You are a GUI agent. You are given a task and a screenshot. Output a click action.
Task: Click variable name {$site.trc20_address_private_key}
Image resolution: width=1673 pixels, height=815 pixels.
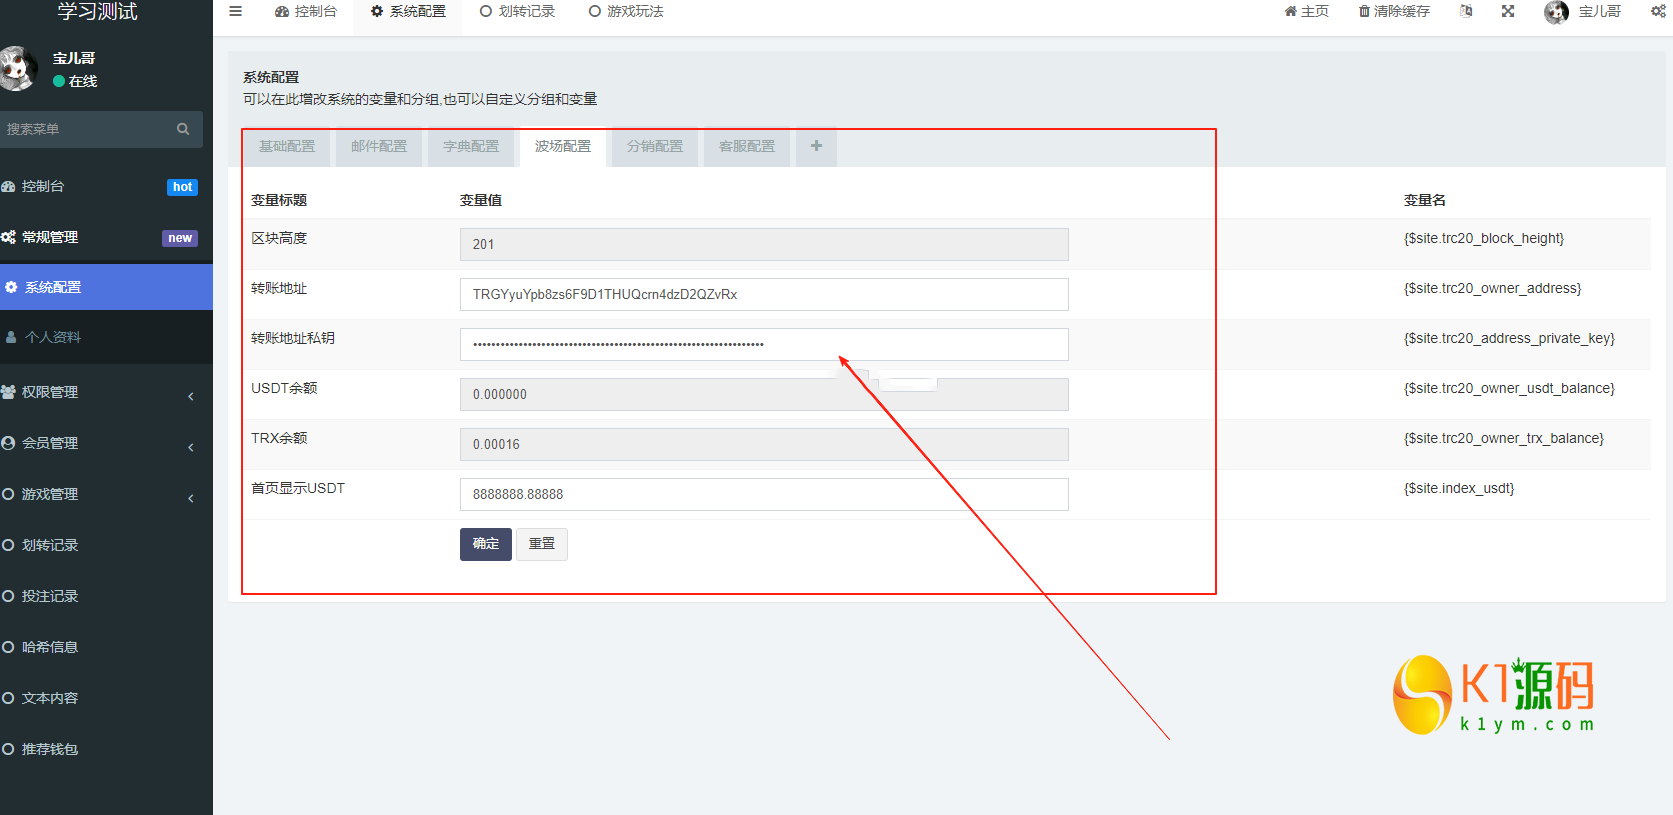pos(1509,339)
